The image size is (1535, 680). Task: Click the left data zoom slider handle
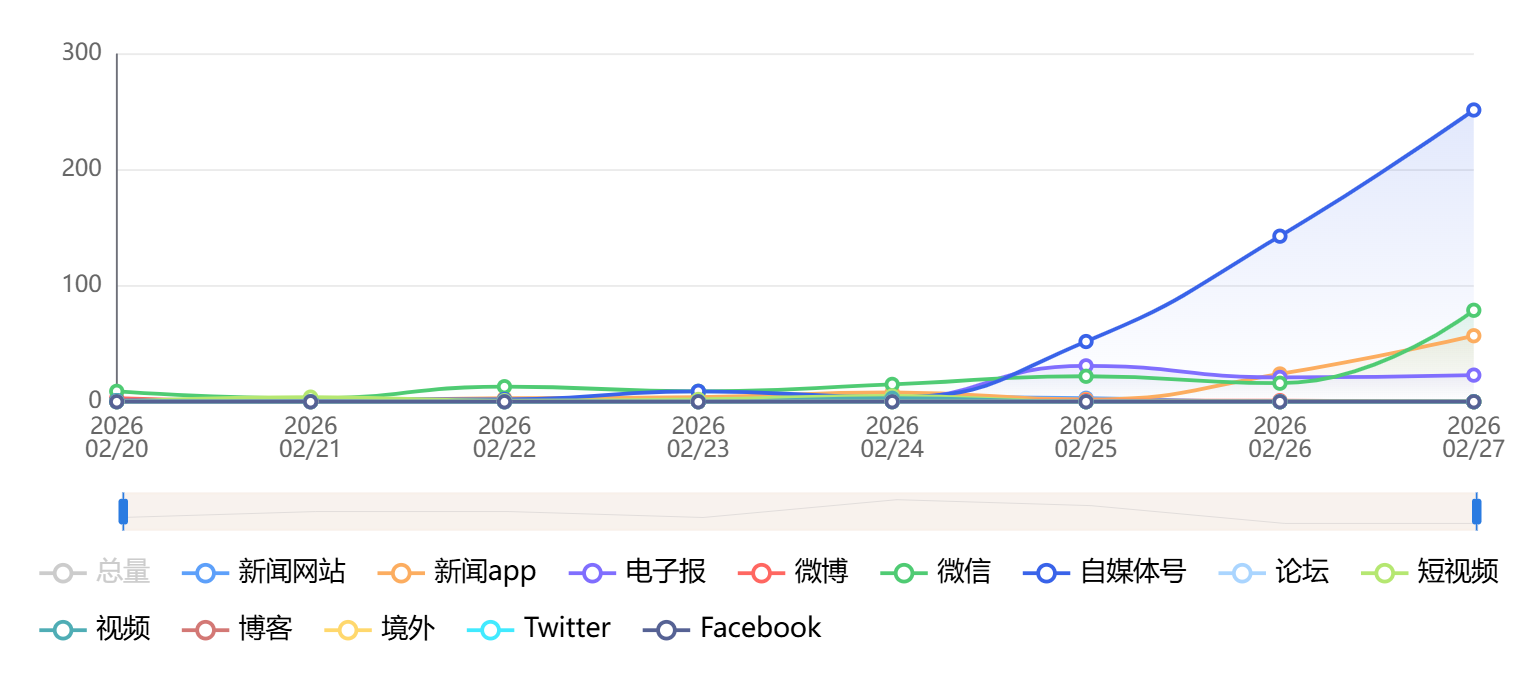[x=123, y=511]
